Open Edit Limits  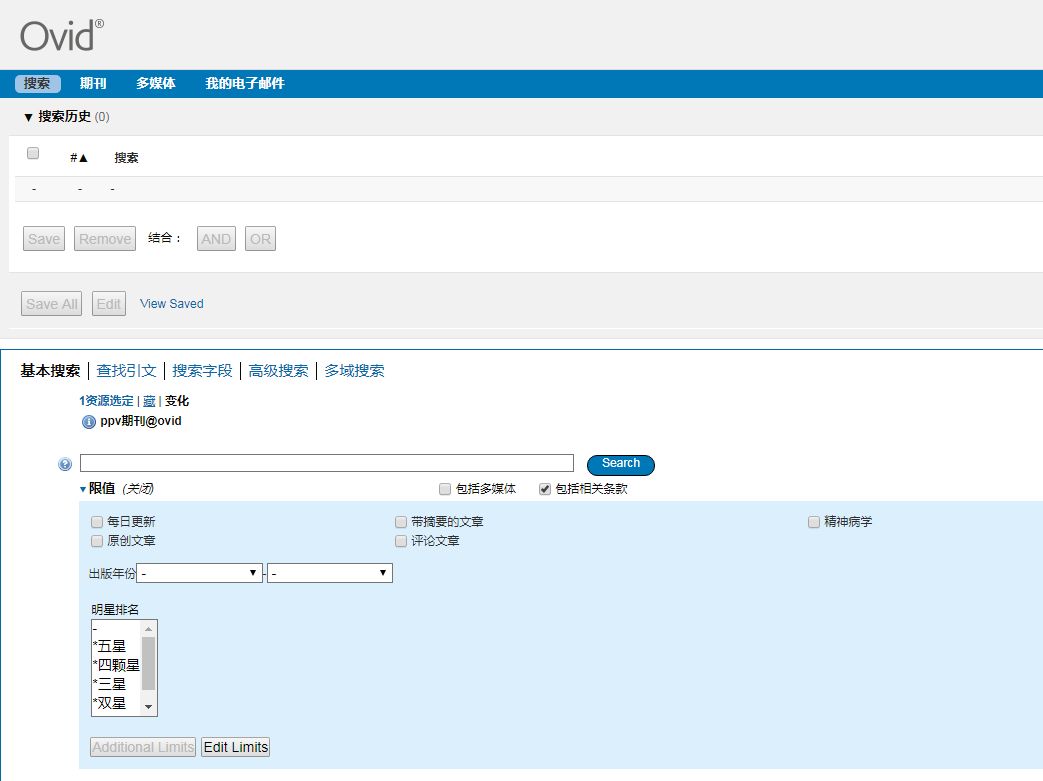click(x=235, y=747)
